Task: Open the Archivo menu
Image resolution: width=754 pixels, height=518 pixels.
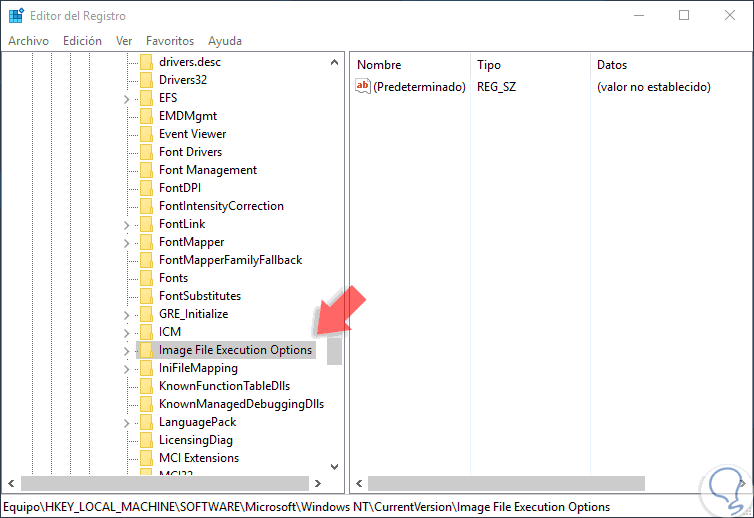Action: pyautogui.click(x=28, y=41)
